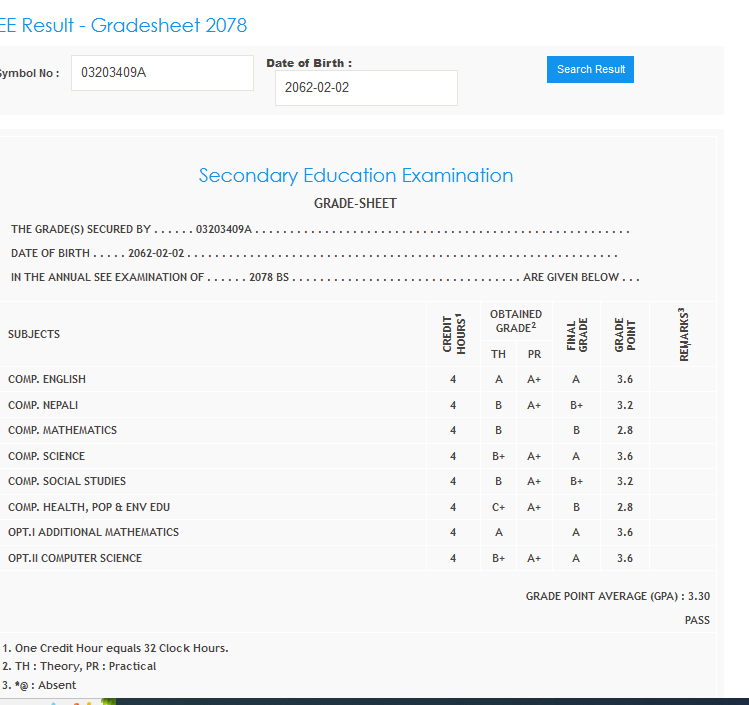Select the GRADE POINT column header

tap(625, 333)
